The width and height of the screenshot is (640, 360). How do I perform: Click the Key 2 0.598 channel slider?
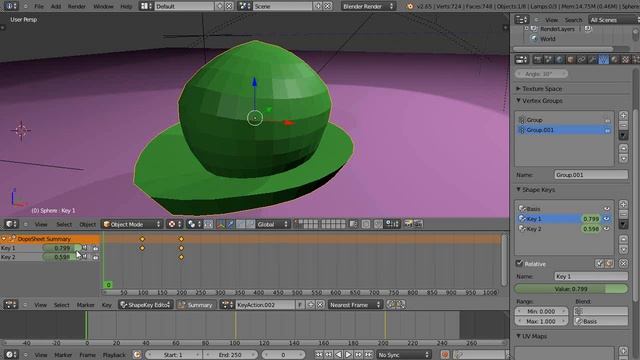pyautogui.click(x=62, y=257)
